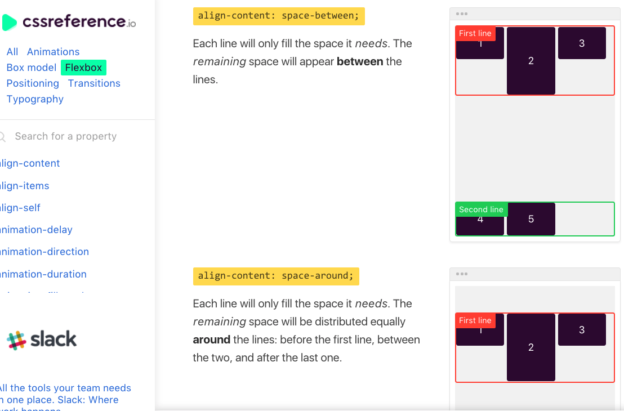Click the green Second line label
Viewport: 624px width, 411px height.
[481, 210]
